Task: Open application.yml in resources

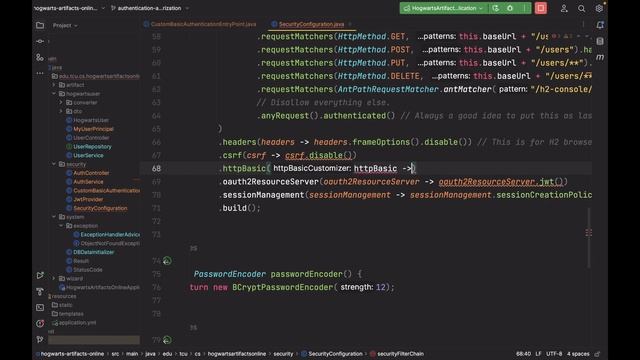Action: [x=78, y=322]
